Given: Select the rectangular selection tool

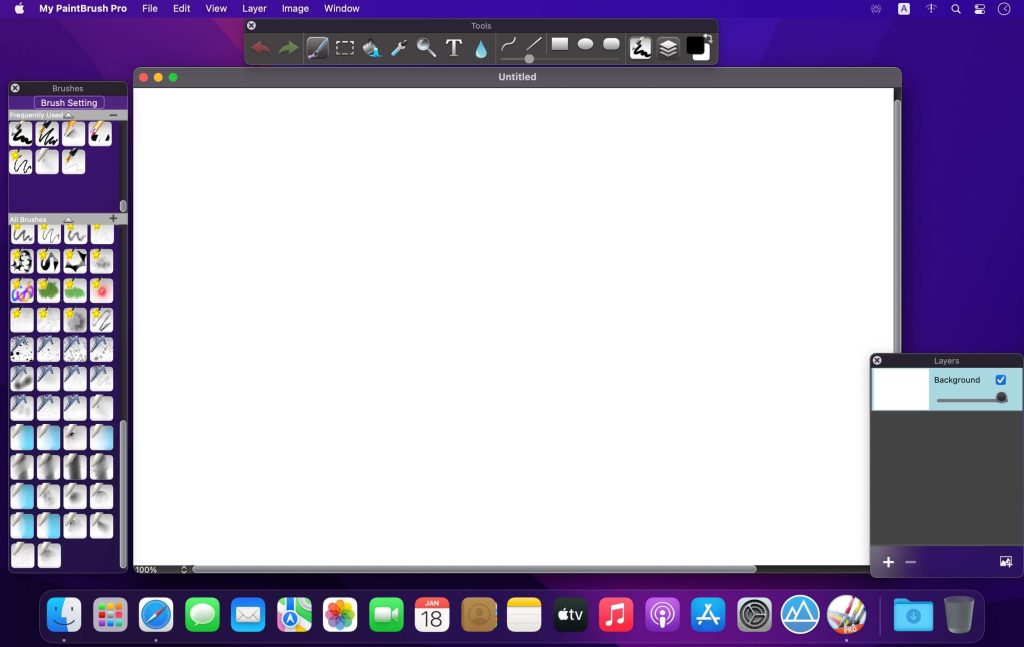Looking at the screenshot, I should [343, 47].
